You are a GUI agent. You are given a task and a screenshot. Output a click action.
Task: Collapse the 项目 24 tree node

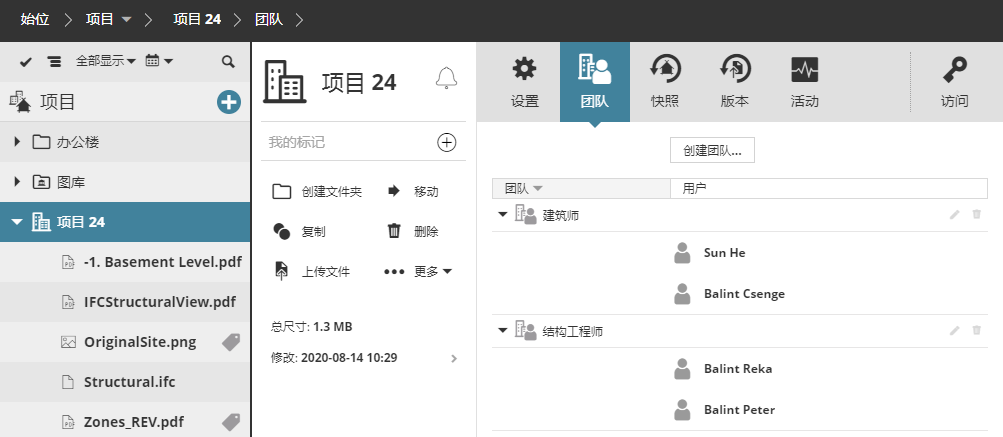tap(17, 222)
